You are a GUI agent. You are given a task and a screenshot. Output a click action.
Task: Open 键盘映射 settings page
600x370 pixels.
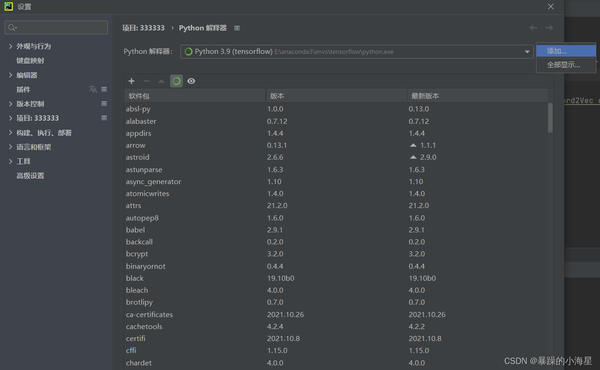[x=30, y=61]
